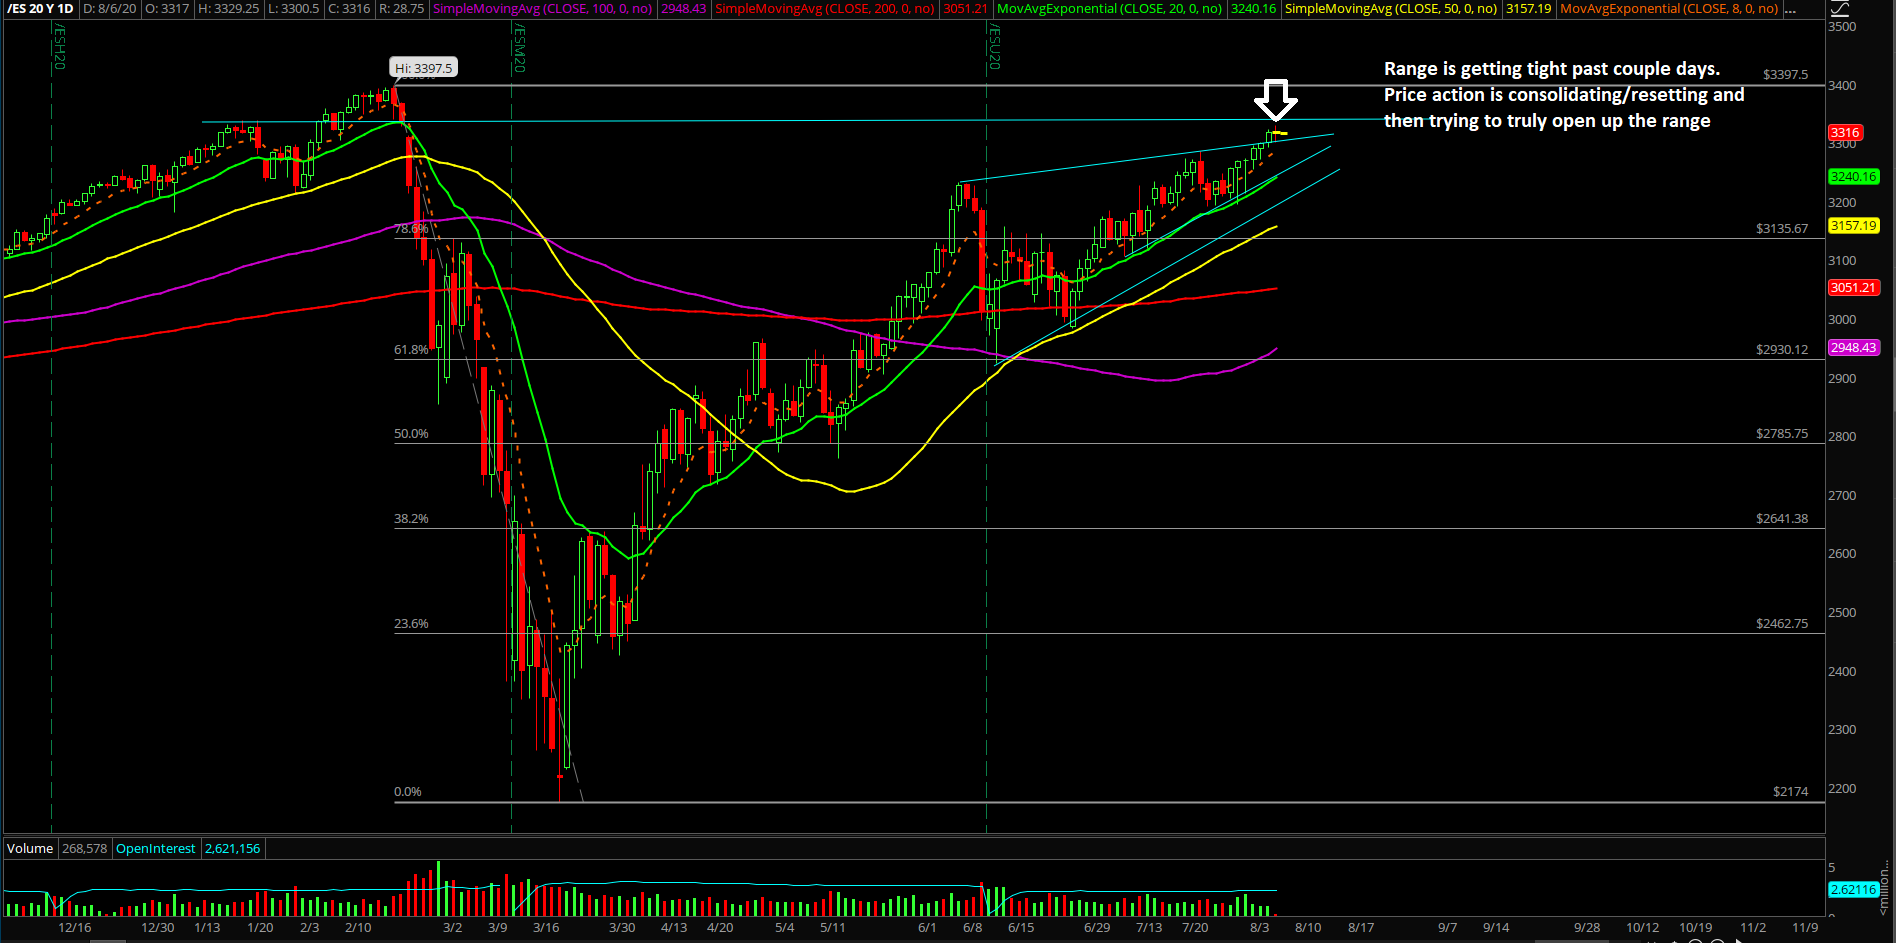Click the green 3240.16 EMA price bubble
The height and width of the screenshot is (943, 1896).
(1853, 177)
